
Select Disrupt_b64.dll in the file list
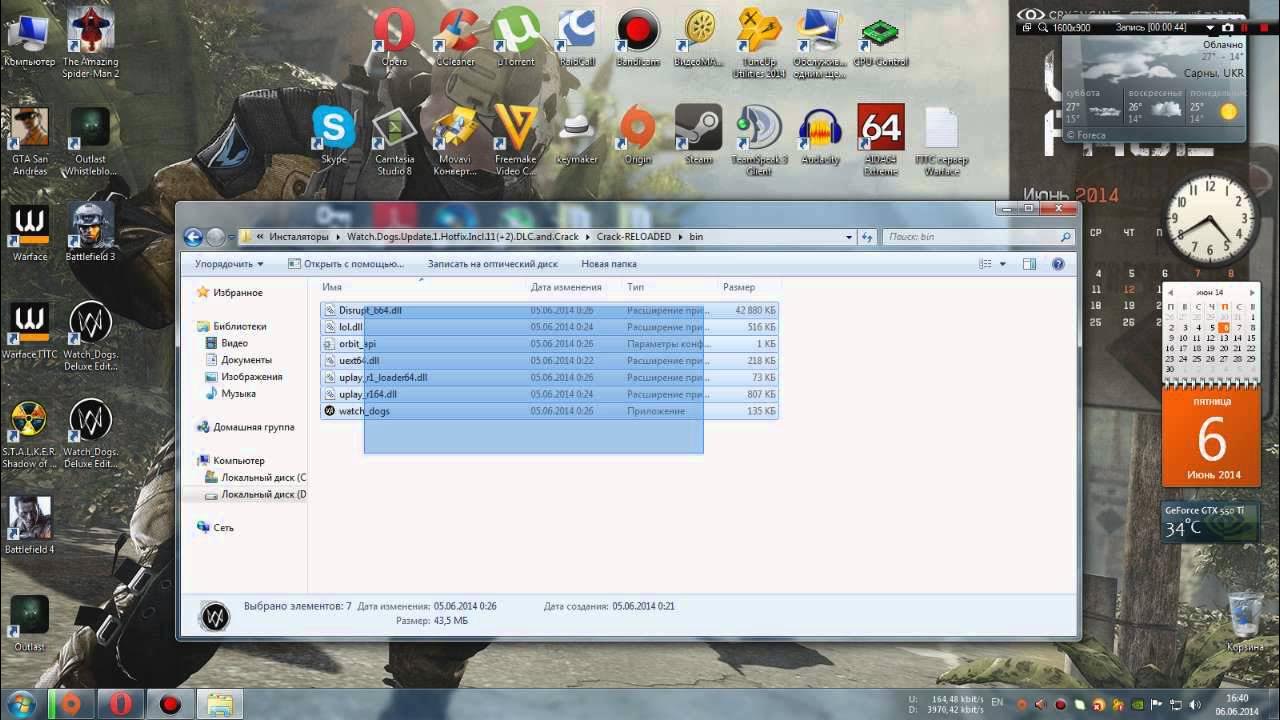(x=548, y=310)
